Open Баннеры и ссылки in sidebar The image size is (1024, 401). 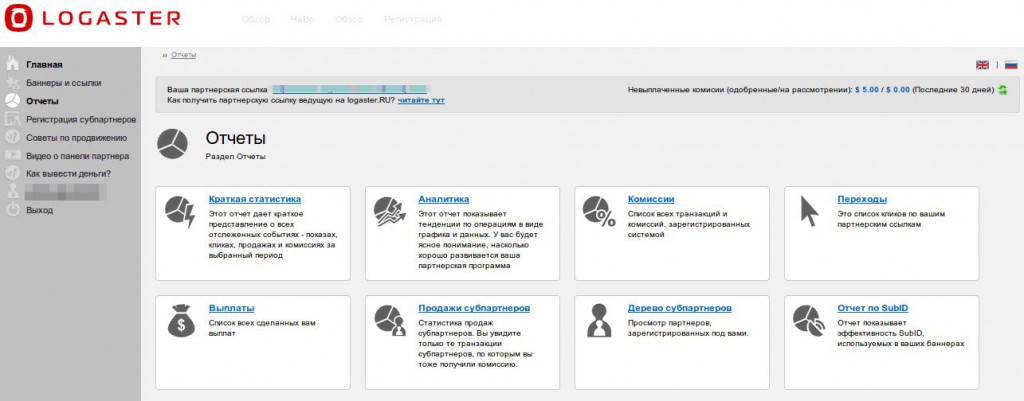[63, 83]
